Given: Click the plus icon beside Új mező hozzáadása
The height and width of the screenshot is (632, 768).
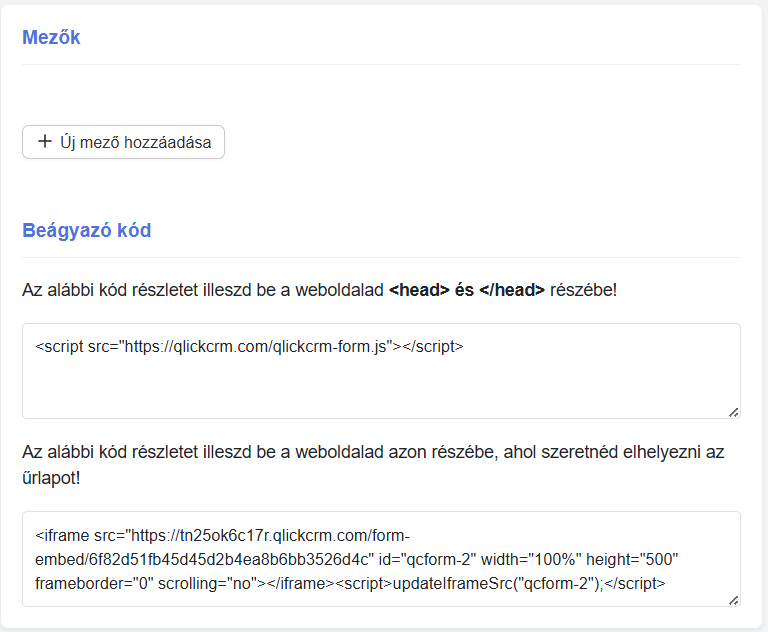Looking at the screenshot, I should pos(45,142).
